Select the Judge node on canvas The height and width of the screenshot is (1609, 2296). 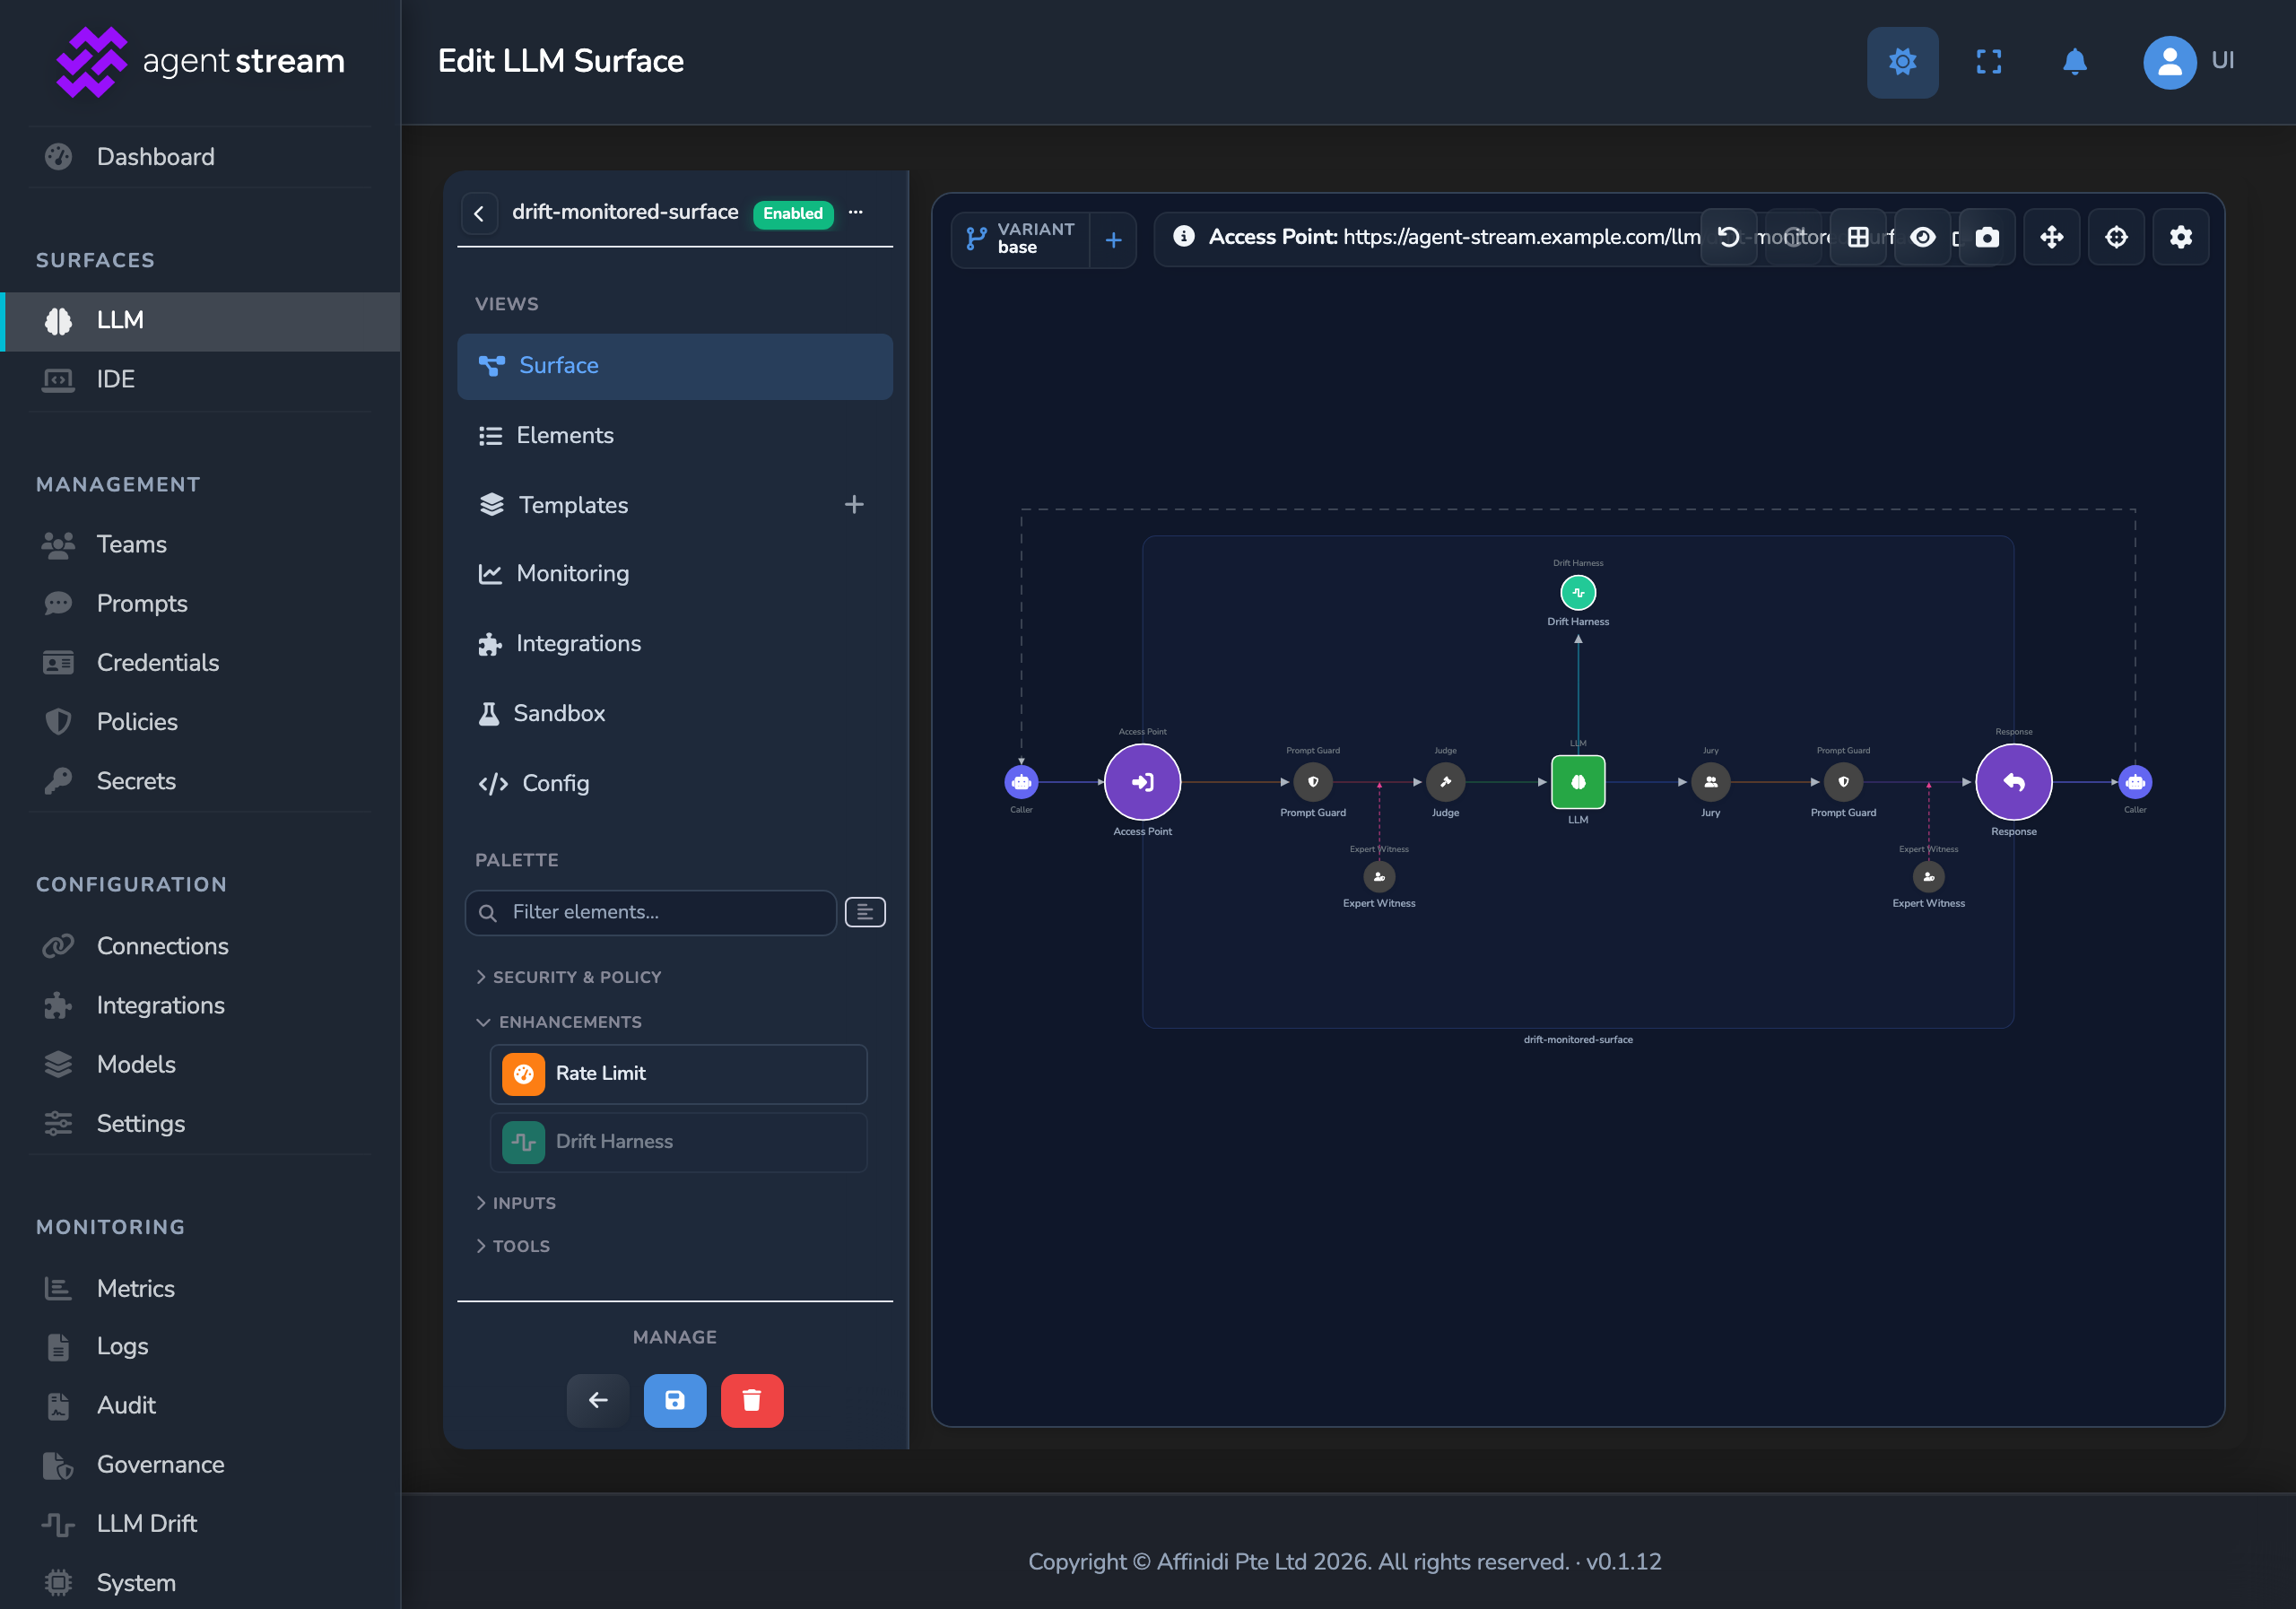point(1445,782)
